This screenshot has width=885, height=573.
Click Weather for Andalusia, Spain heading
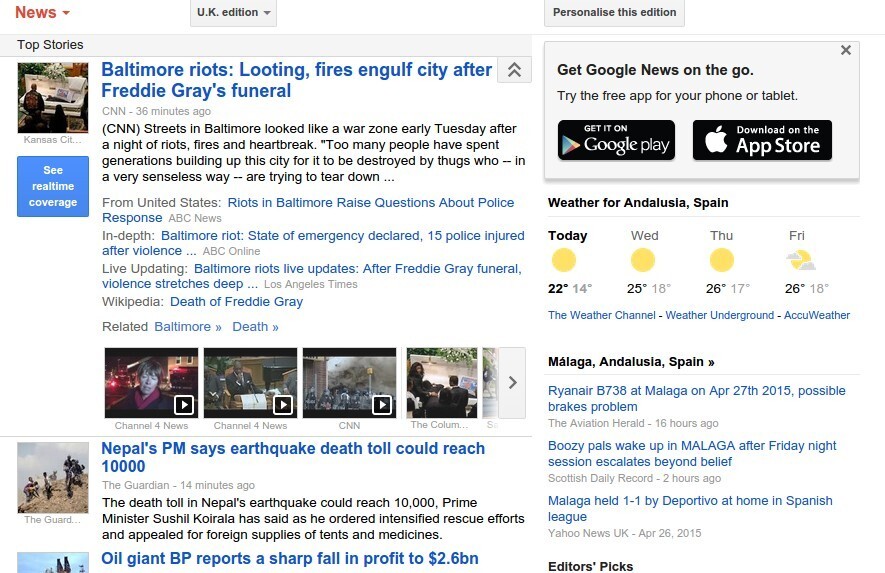pyautogui.click(x=638, y=203)
